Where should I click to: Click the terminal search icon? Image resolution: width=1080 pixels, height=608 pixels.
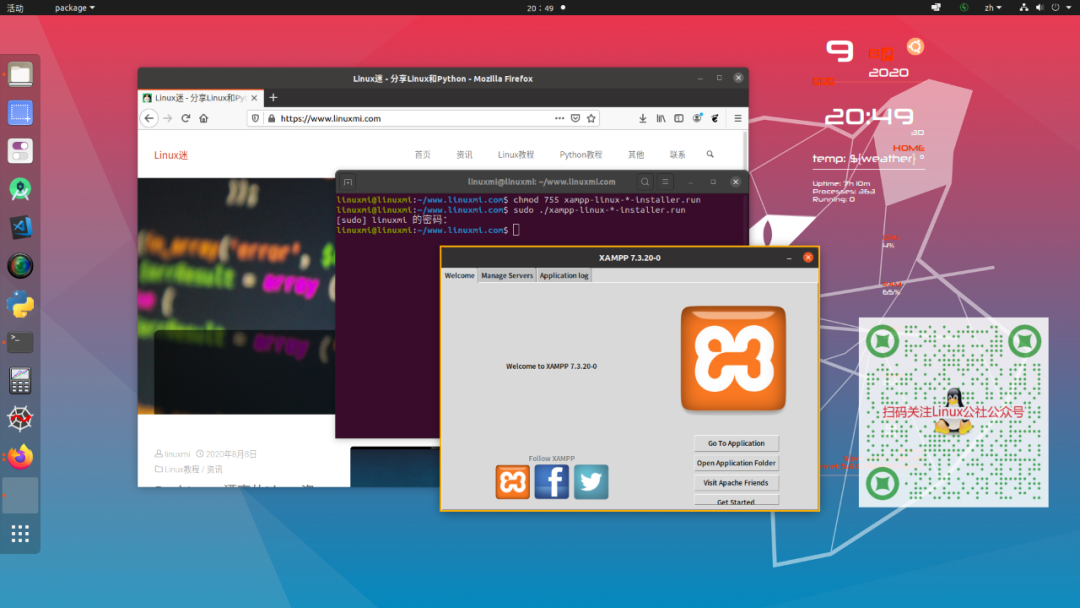(x=645, y=182)
